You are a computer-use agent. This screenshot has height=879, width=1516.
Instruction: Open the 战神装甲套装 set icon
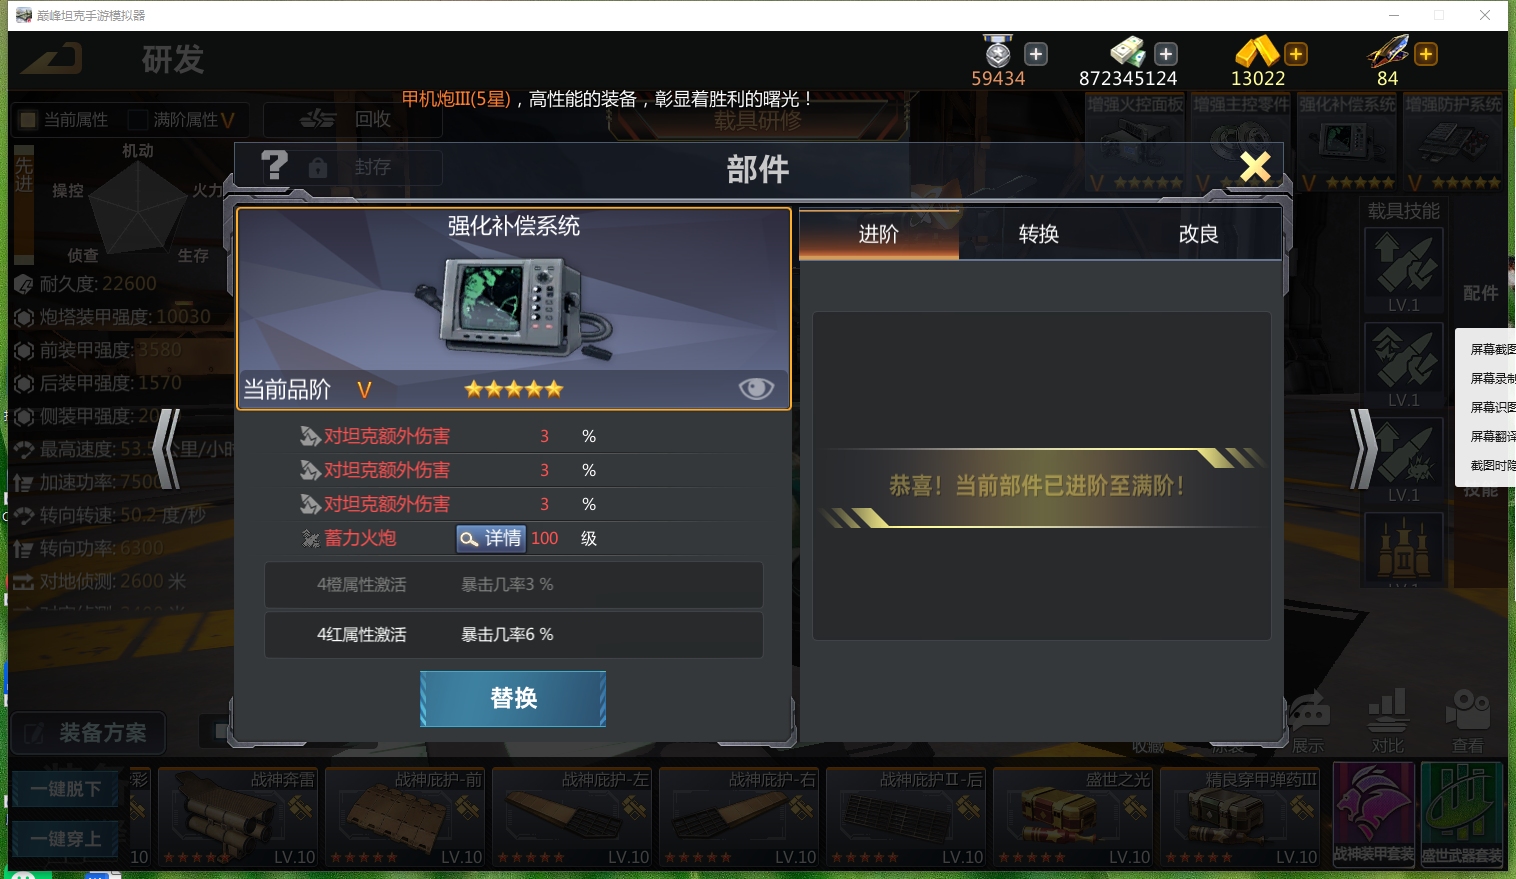pos(1374,815)
